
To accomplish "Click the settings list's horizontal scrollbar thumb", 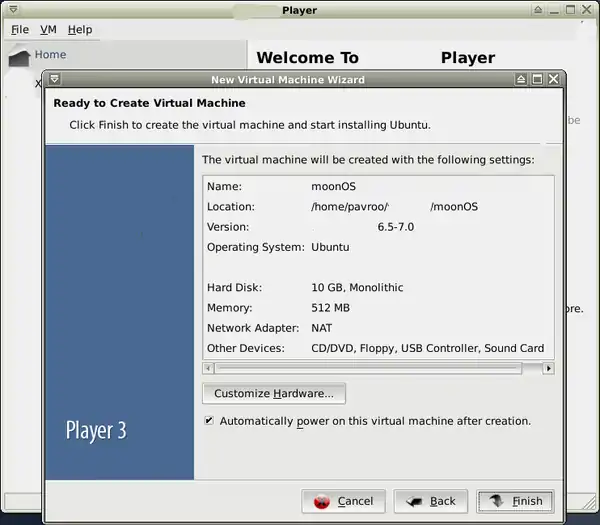I will (370, 368).
